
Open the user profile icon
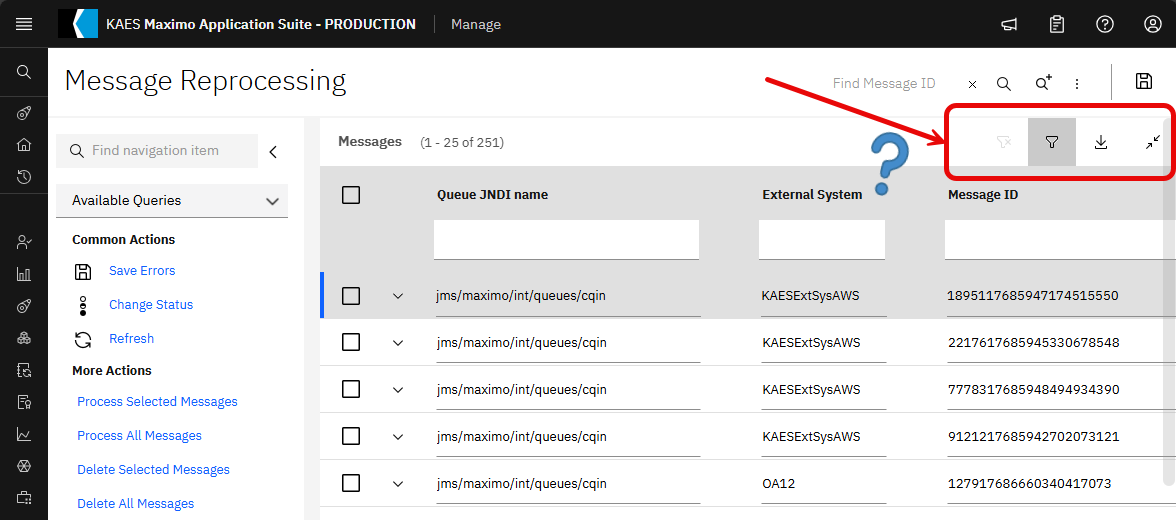click(1153, 24)
